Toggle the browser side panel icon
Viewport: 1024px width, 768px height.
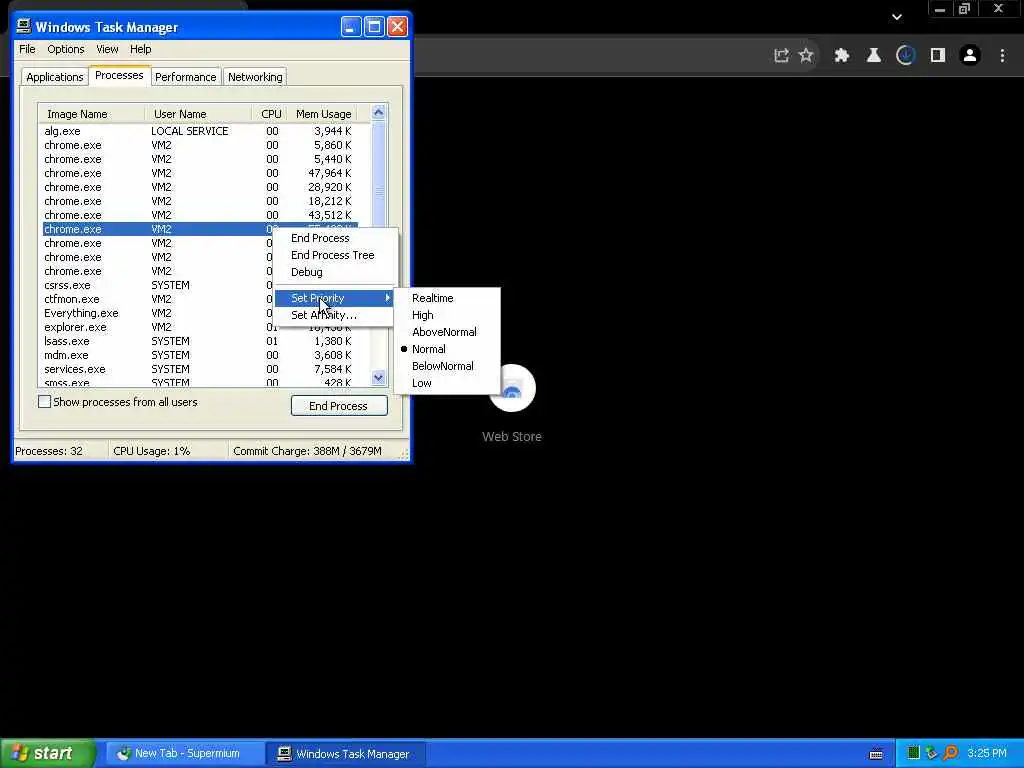(938, 56)
